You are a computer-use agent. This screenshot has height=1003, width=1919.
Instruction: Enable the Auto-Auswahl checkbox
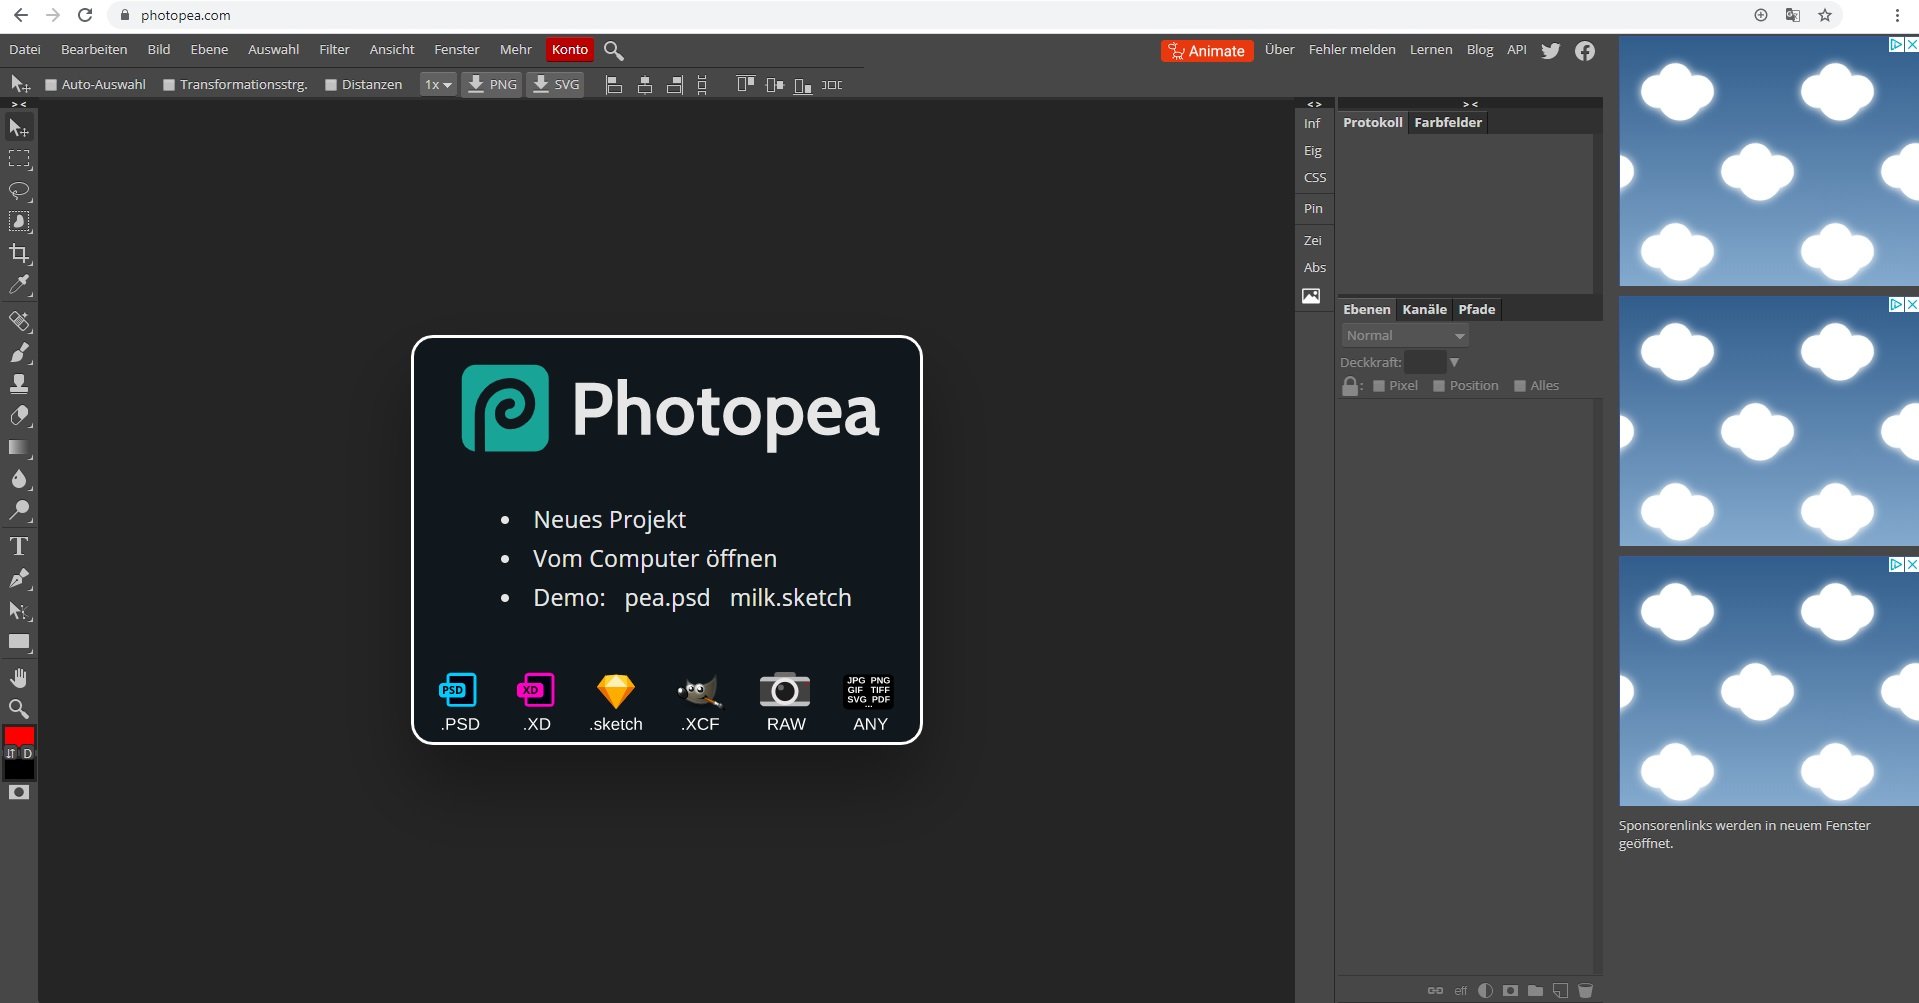52,85
